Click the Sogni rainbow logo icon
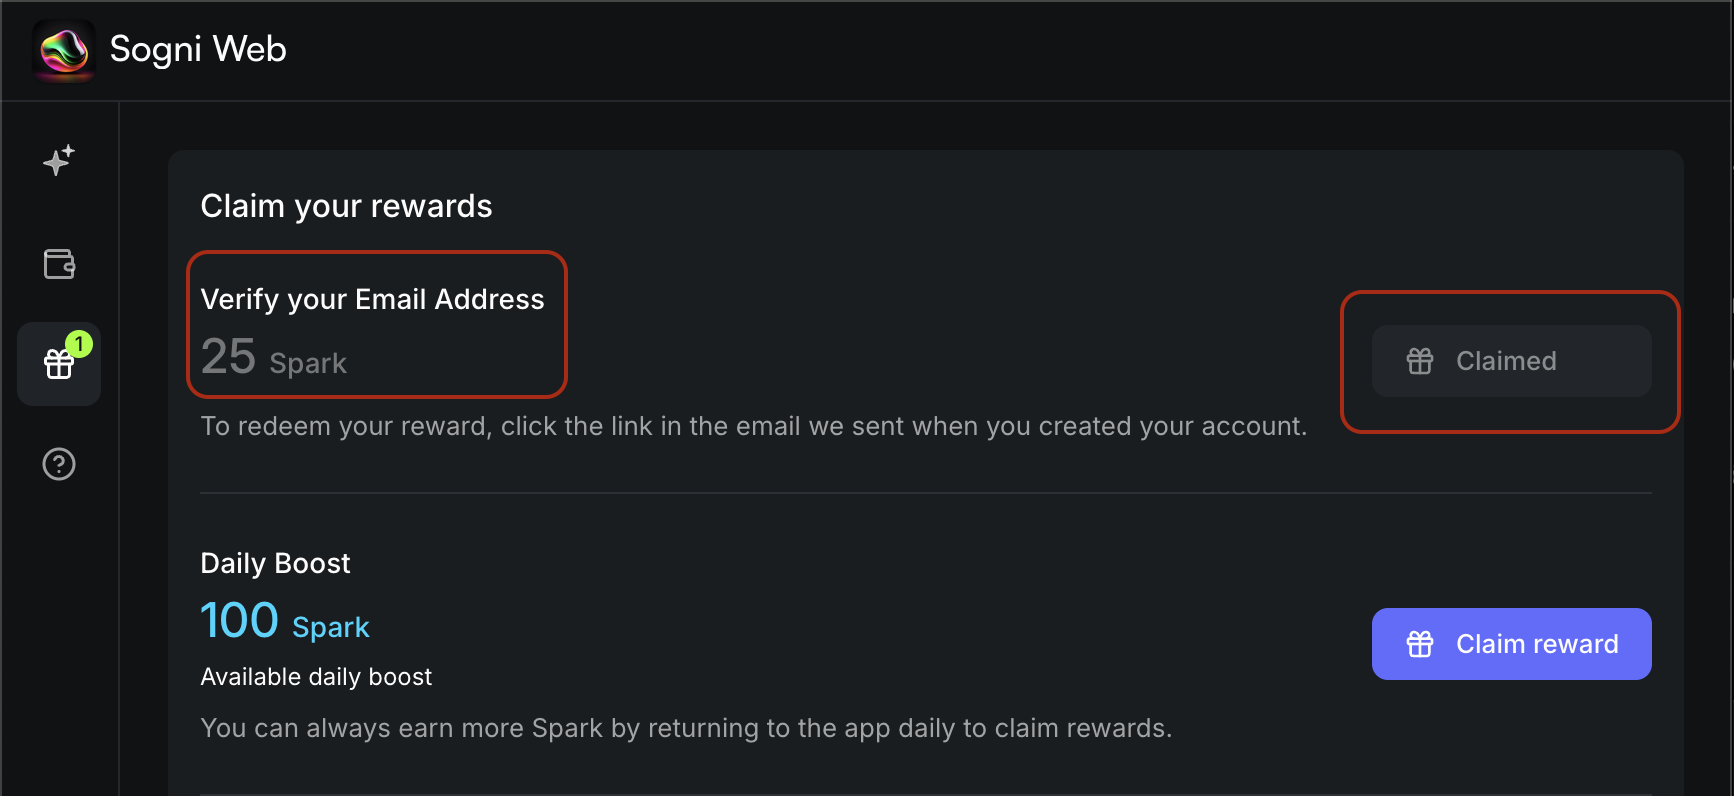This screenshot has height=796, width=1734. [x=63, y=50]
